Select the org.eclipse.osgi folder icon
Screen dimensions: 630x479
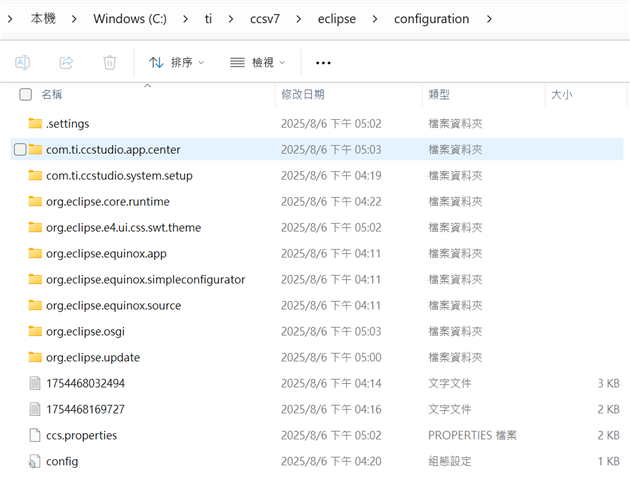(35, 332)
